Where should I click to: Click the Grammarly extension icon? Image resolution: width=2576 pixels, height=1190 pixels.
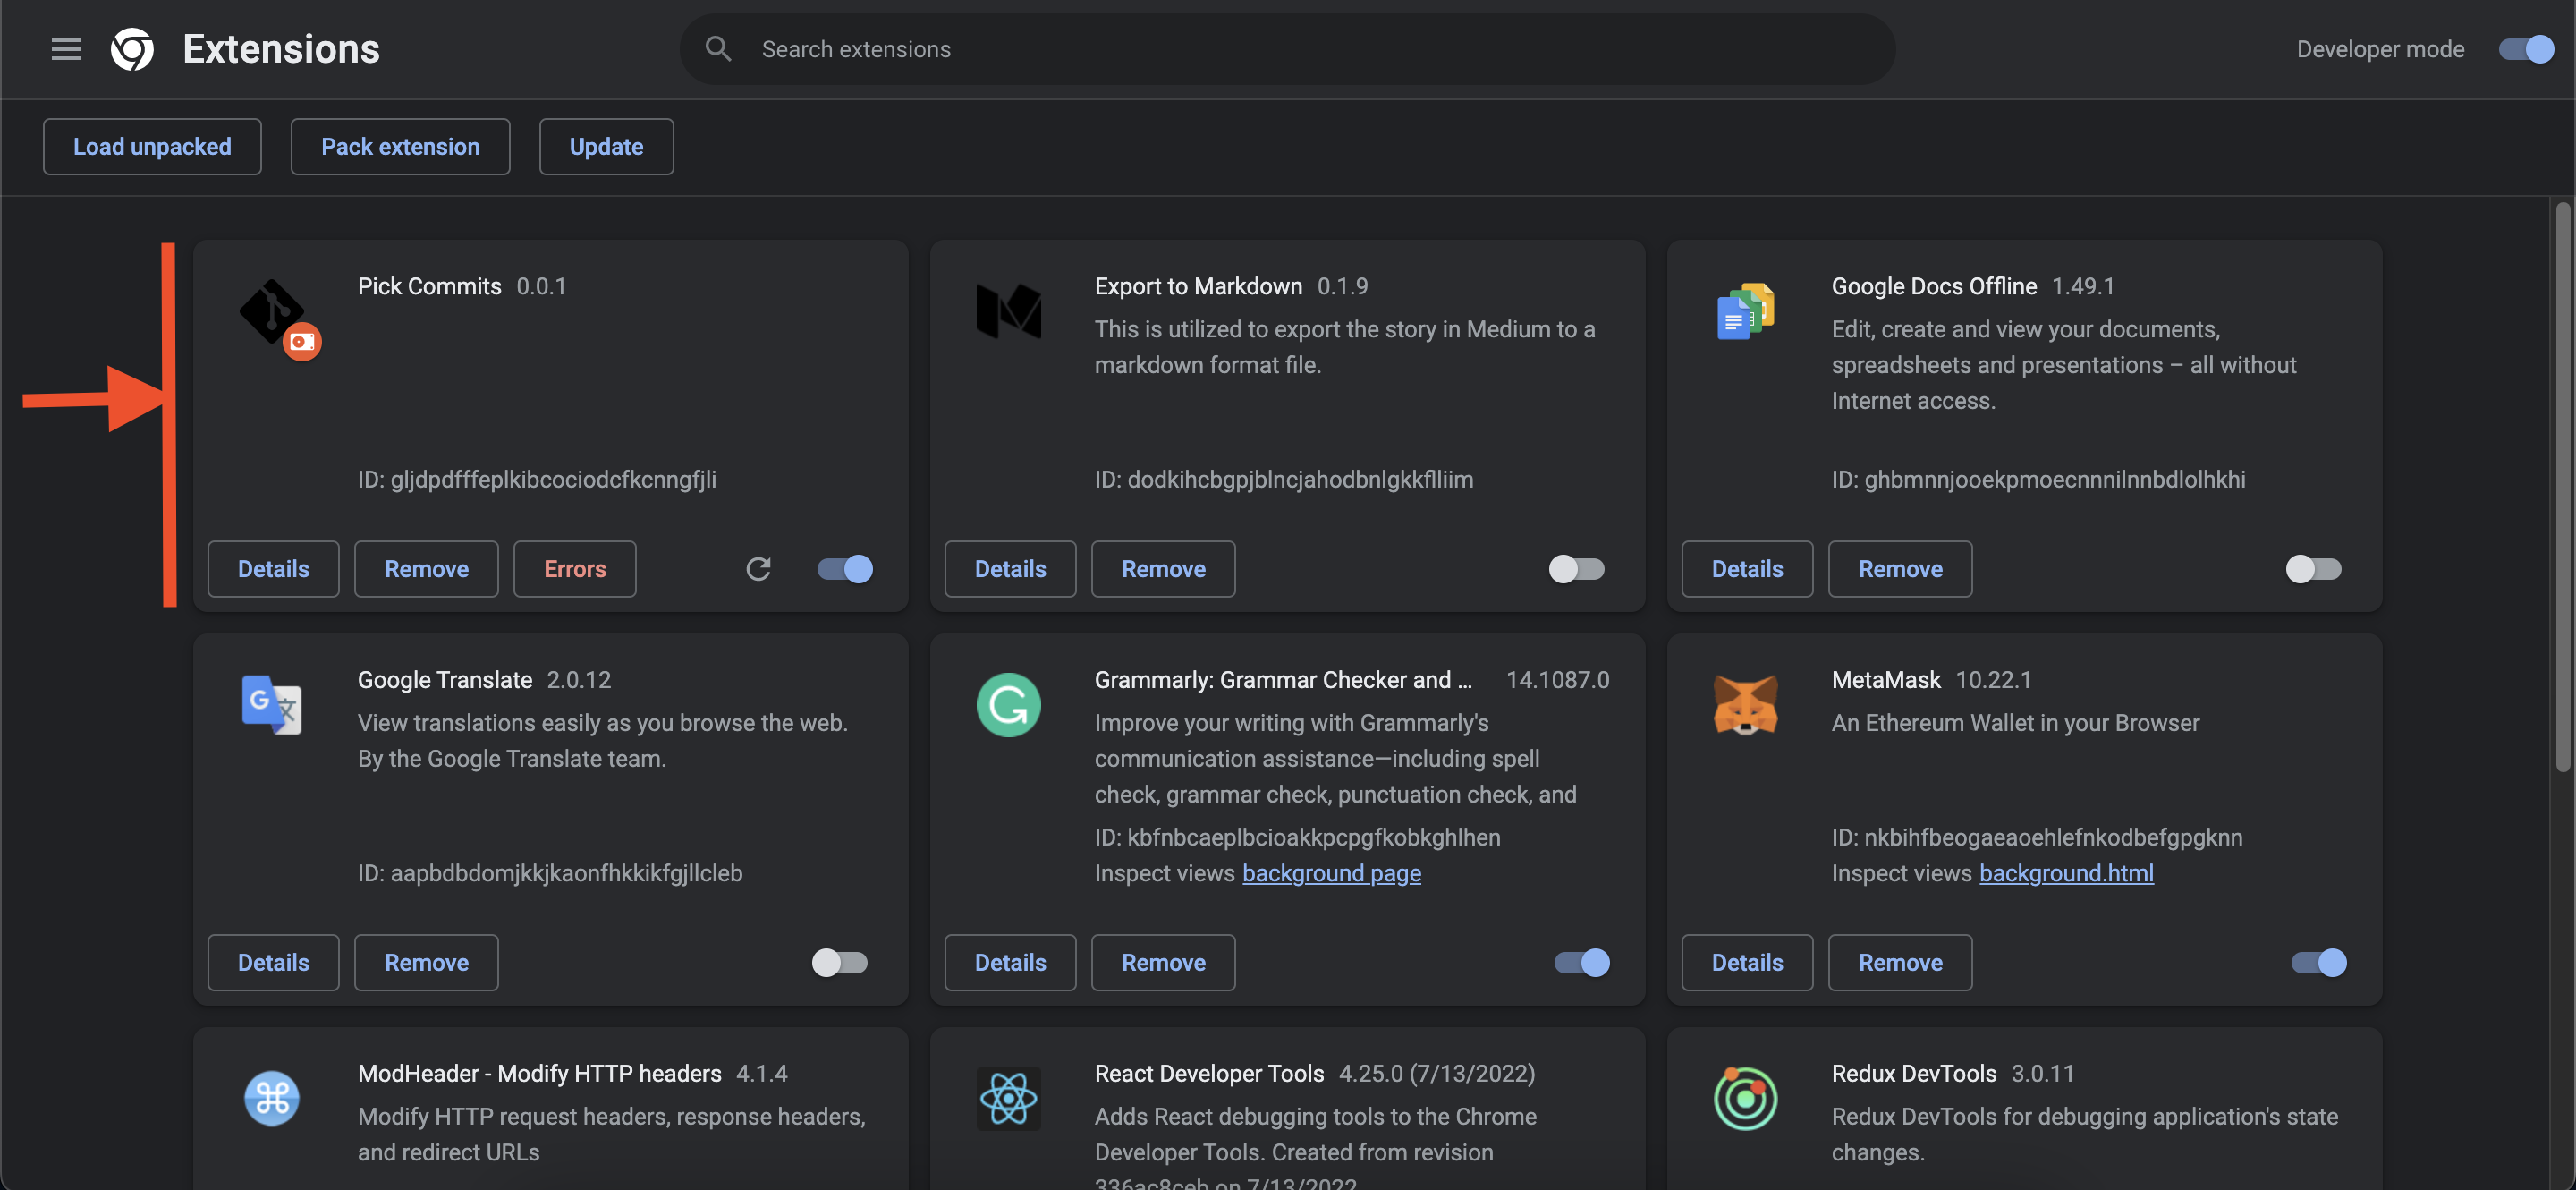[1008, 705]
